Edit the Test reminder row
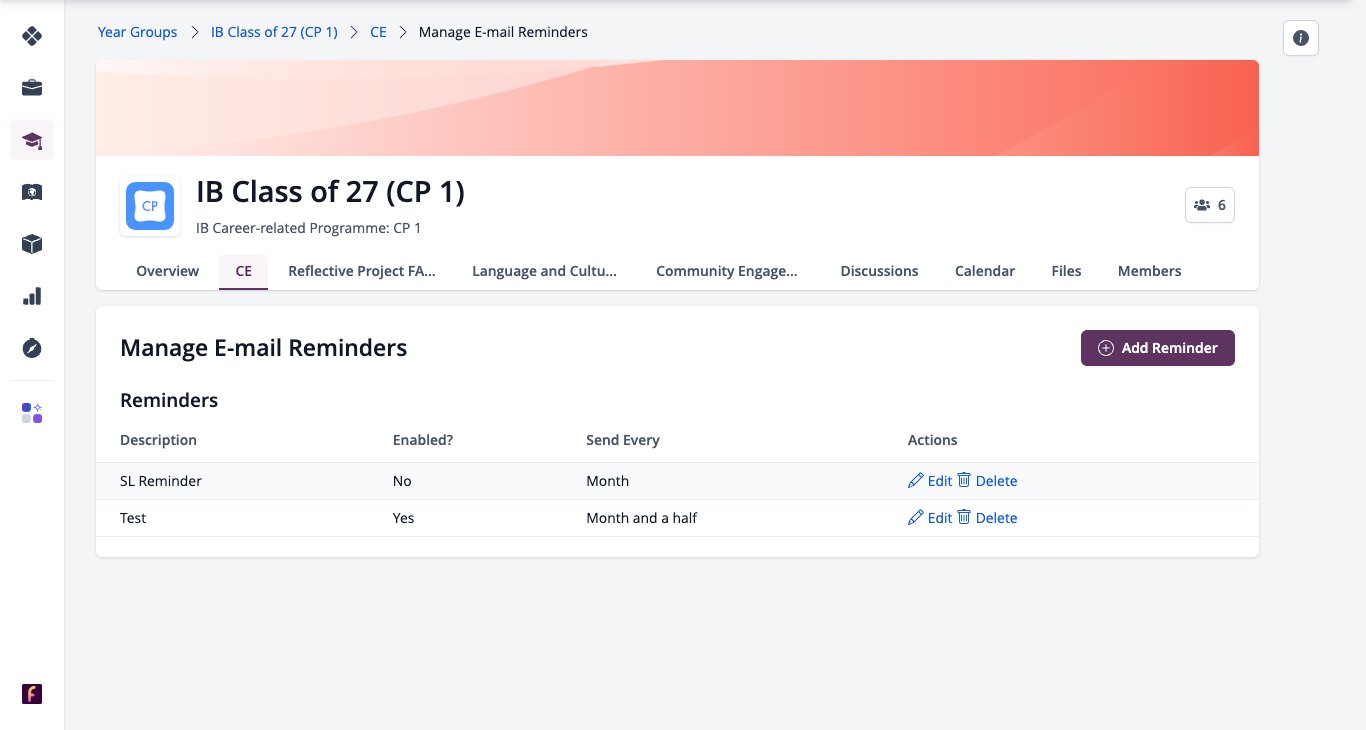 tap(930, 518)
